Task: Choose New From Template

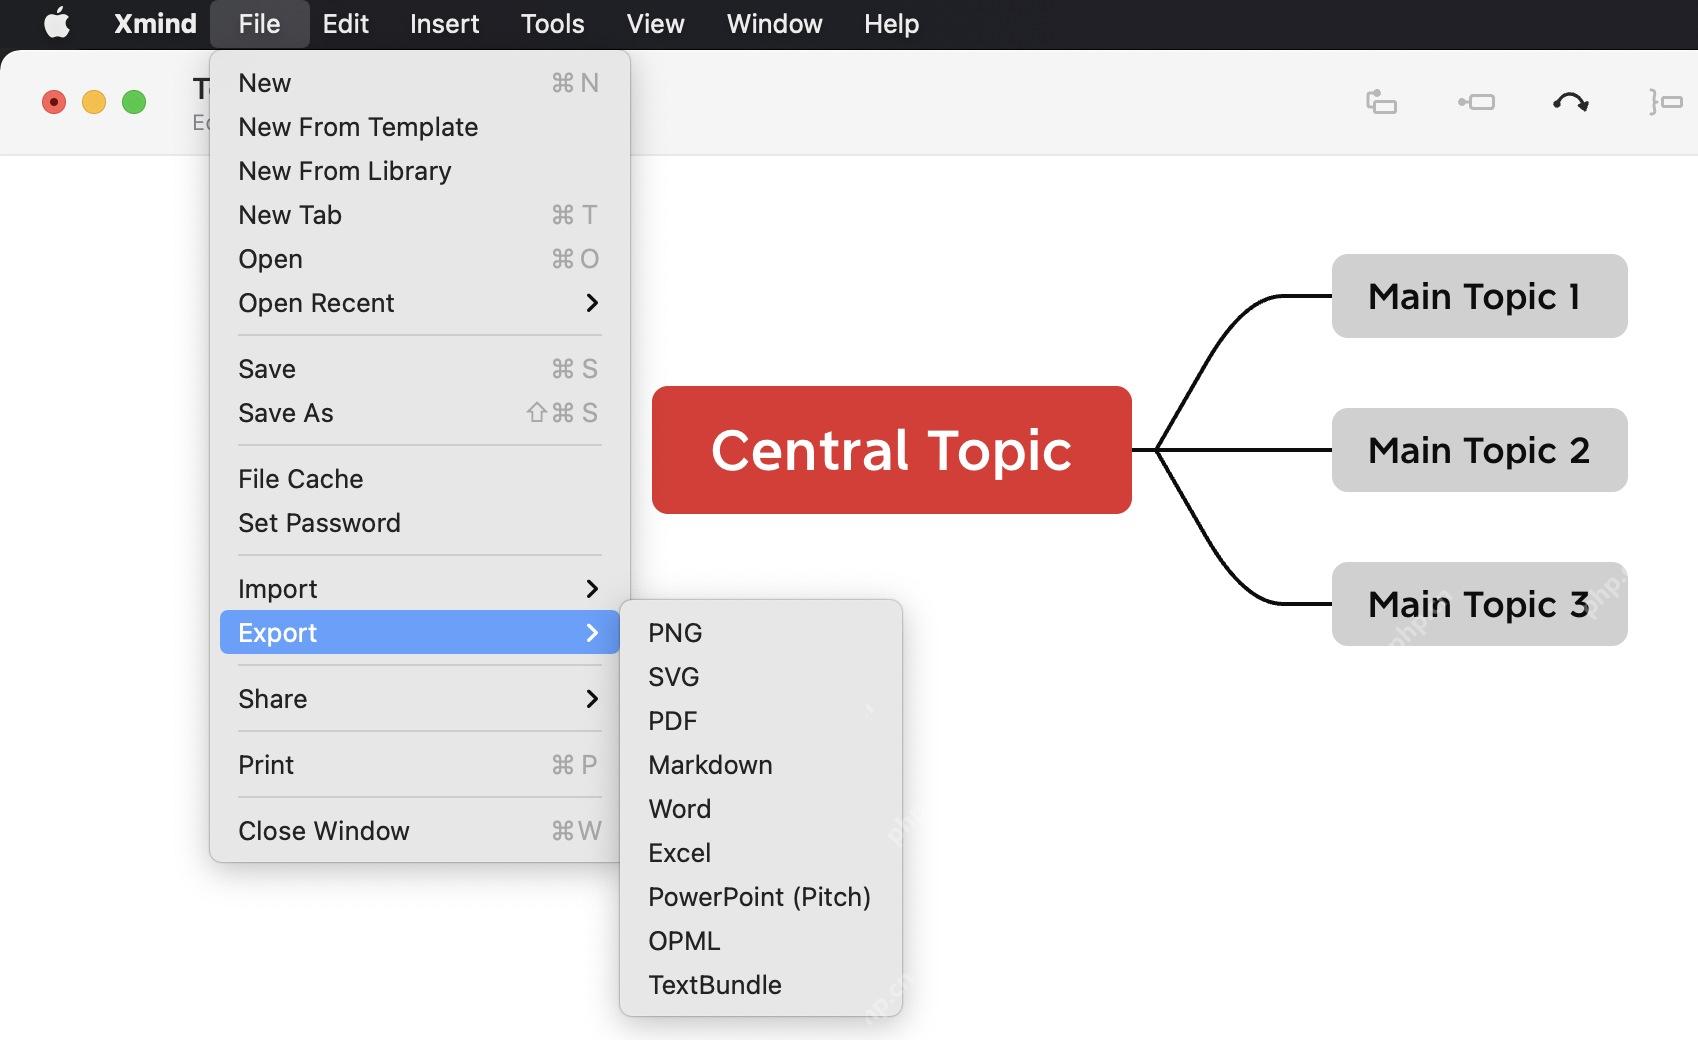Action: click(x=420, y=127)
